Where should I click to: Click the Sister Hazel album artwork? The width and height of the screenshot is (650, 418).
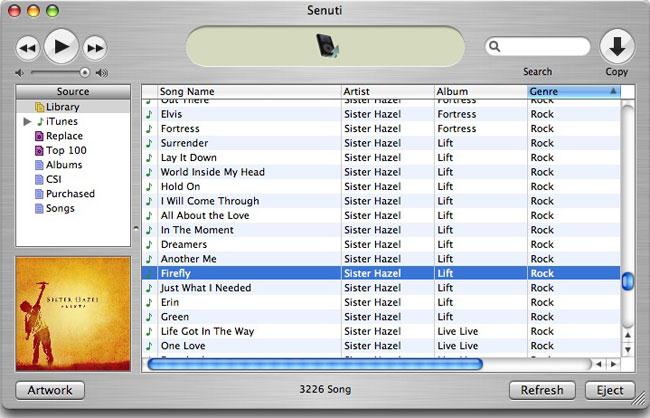73,314
